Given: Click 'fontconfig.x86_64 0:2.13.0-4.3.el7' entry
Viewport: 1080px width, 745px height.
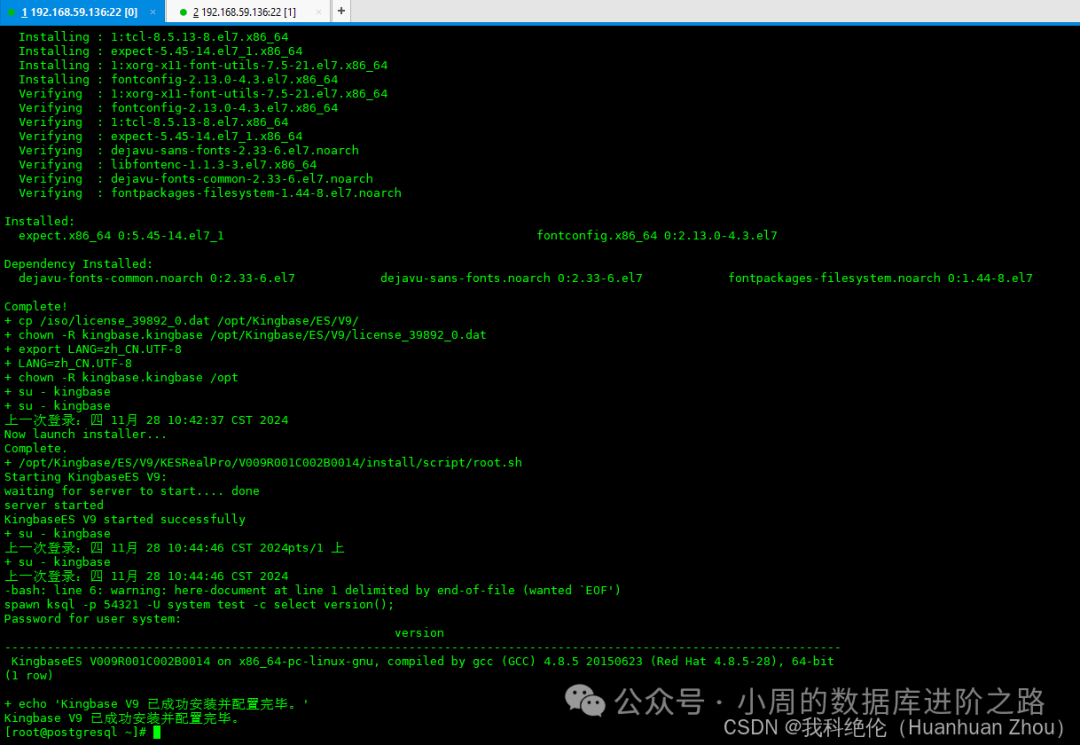Looking at the screenshot, I should pos(657,235).
